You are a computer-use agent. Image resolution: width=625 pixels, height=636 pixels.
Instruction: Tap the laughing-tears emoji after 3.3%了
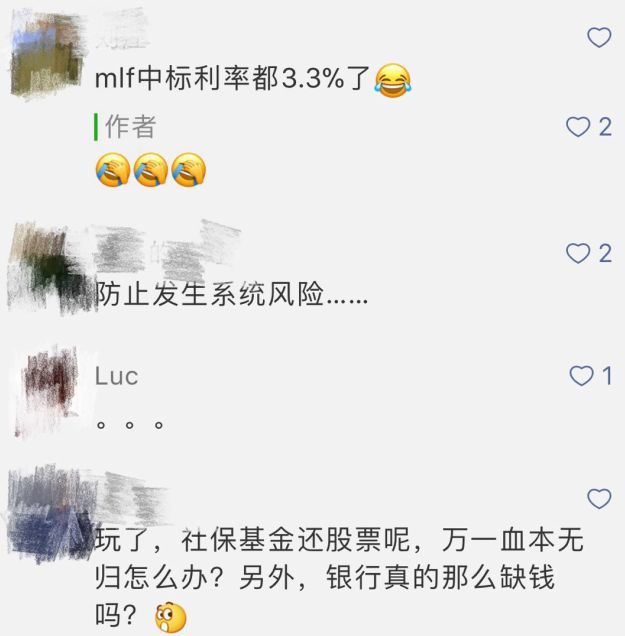[393, 81]
